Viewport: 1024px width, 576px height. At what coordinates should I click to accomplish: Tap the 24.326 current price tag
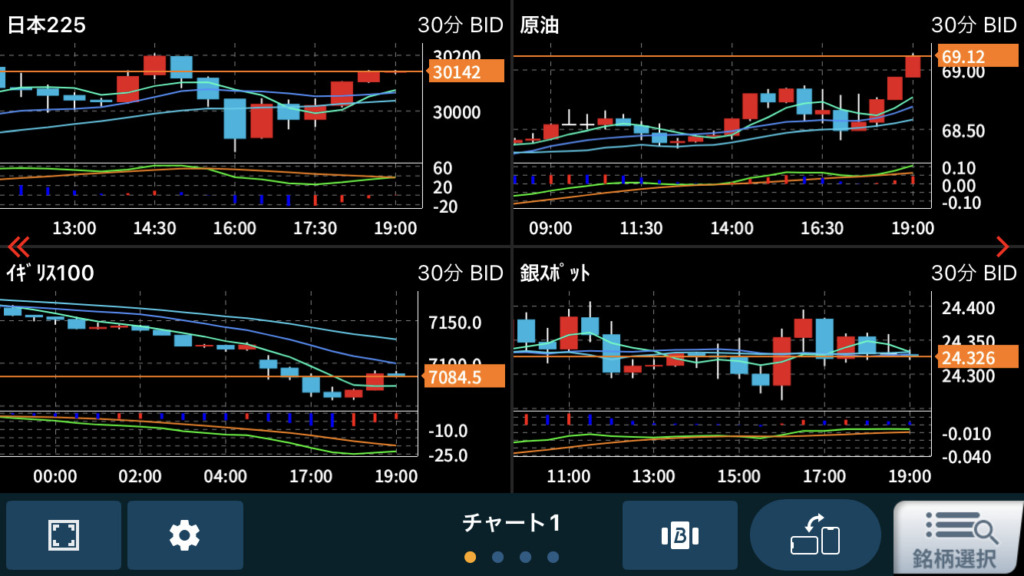[978, 357]
